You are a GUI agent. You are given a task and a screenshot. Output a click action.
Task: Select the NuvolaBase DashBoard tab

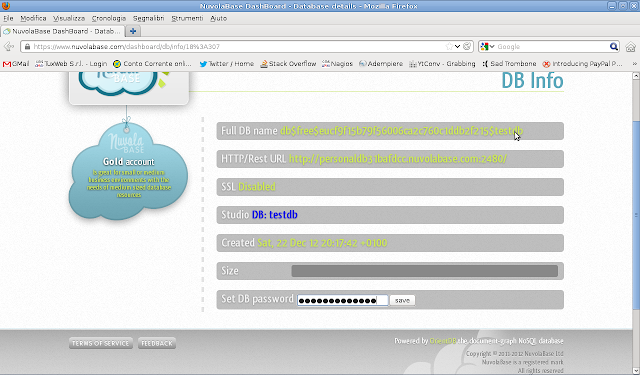click(62, 31)
